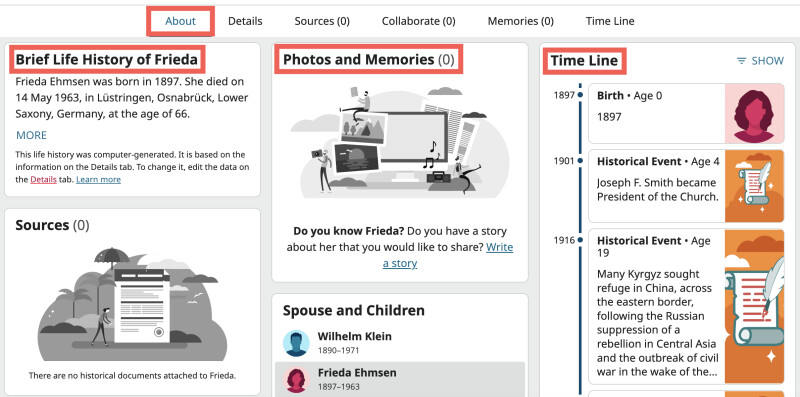This screenshot has height=397, width=800.
Task: Switch to the Details tab
Action: tap(245, 21)
